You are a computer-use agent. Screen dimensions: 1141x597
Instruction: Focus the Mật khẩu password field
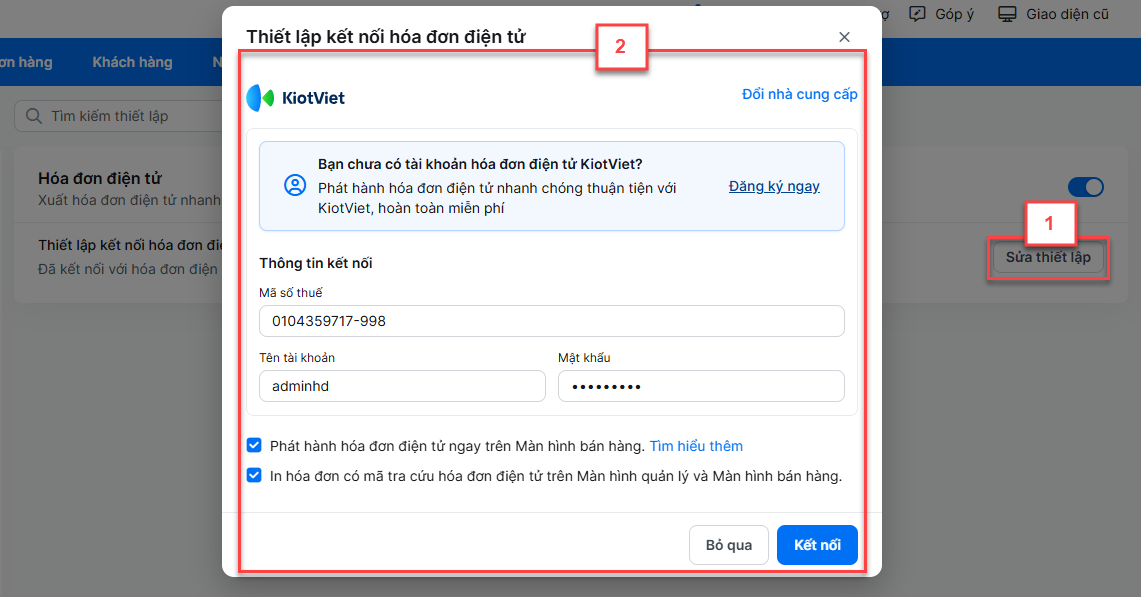(701, 386)
